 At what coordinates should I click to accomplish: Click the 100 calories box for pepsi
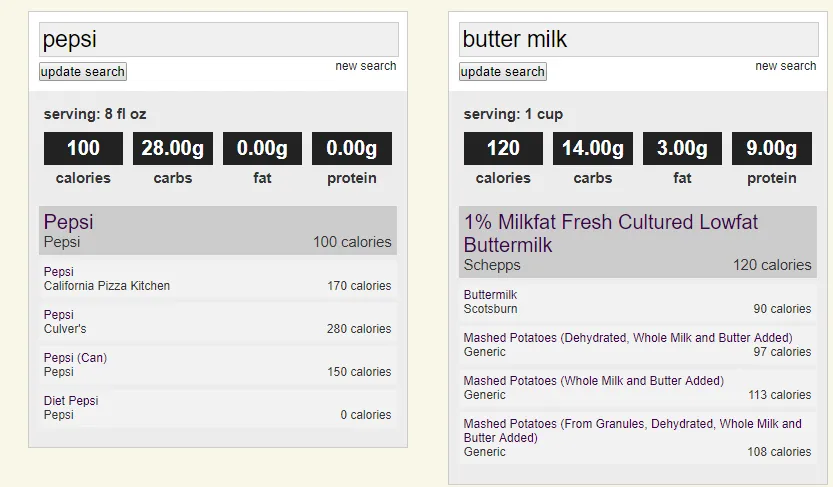[x=83, y=148]
